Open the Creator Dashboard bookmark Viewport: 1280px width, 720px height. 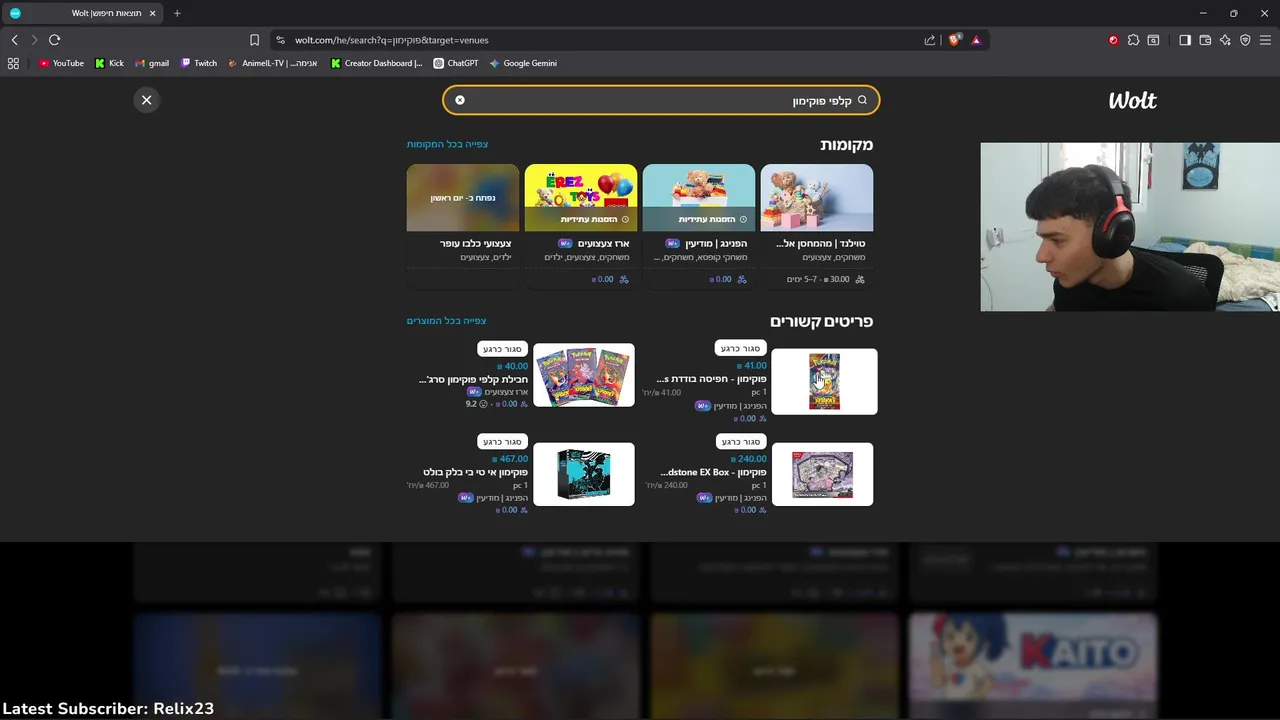(376, 63)
